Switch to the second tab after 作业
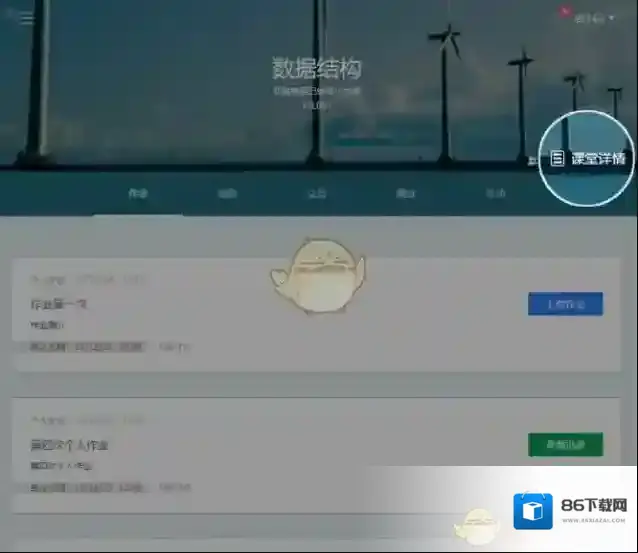Image resolution: width=638 pixels, height=553 pixels. pos(227,193)
